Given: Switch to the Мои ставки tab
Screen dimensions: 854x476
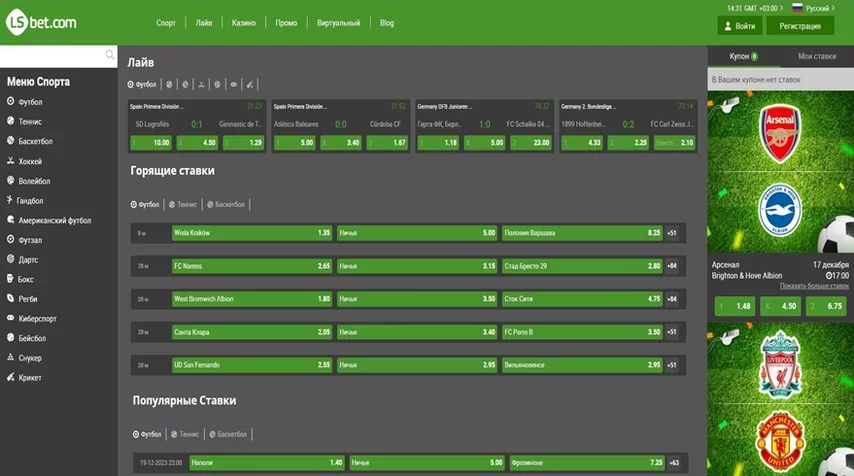Looking at the screenshot, I should [x=816, y=56].
